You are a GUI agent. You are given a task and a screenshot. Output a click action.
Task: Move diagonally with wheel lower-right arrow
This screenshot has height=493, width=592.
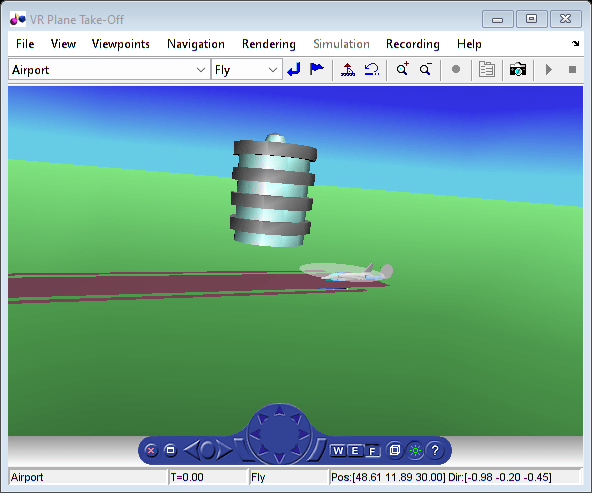tap(296, 450)
